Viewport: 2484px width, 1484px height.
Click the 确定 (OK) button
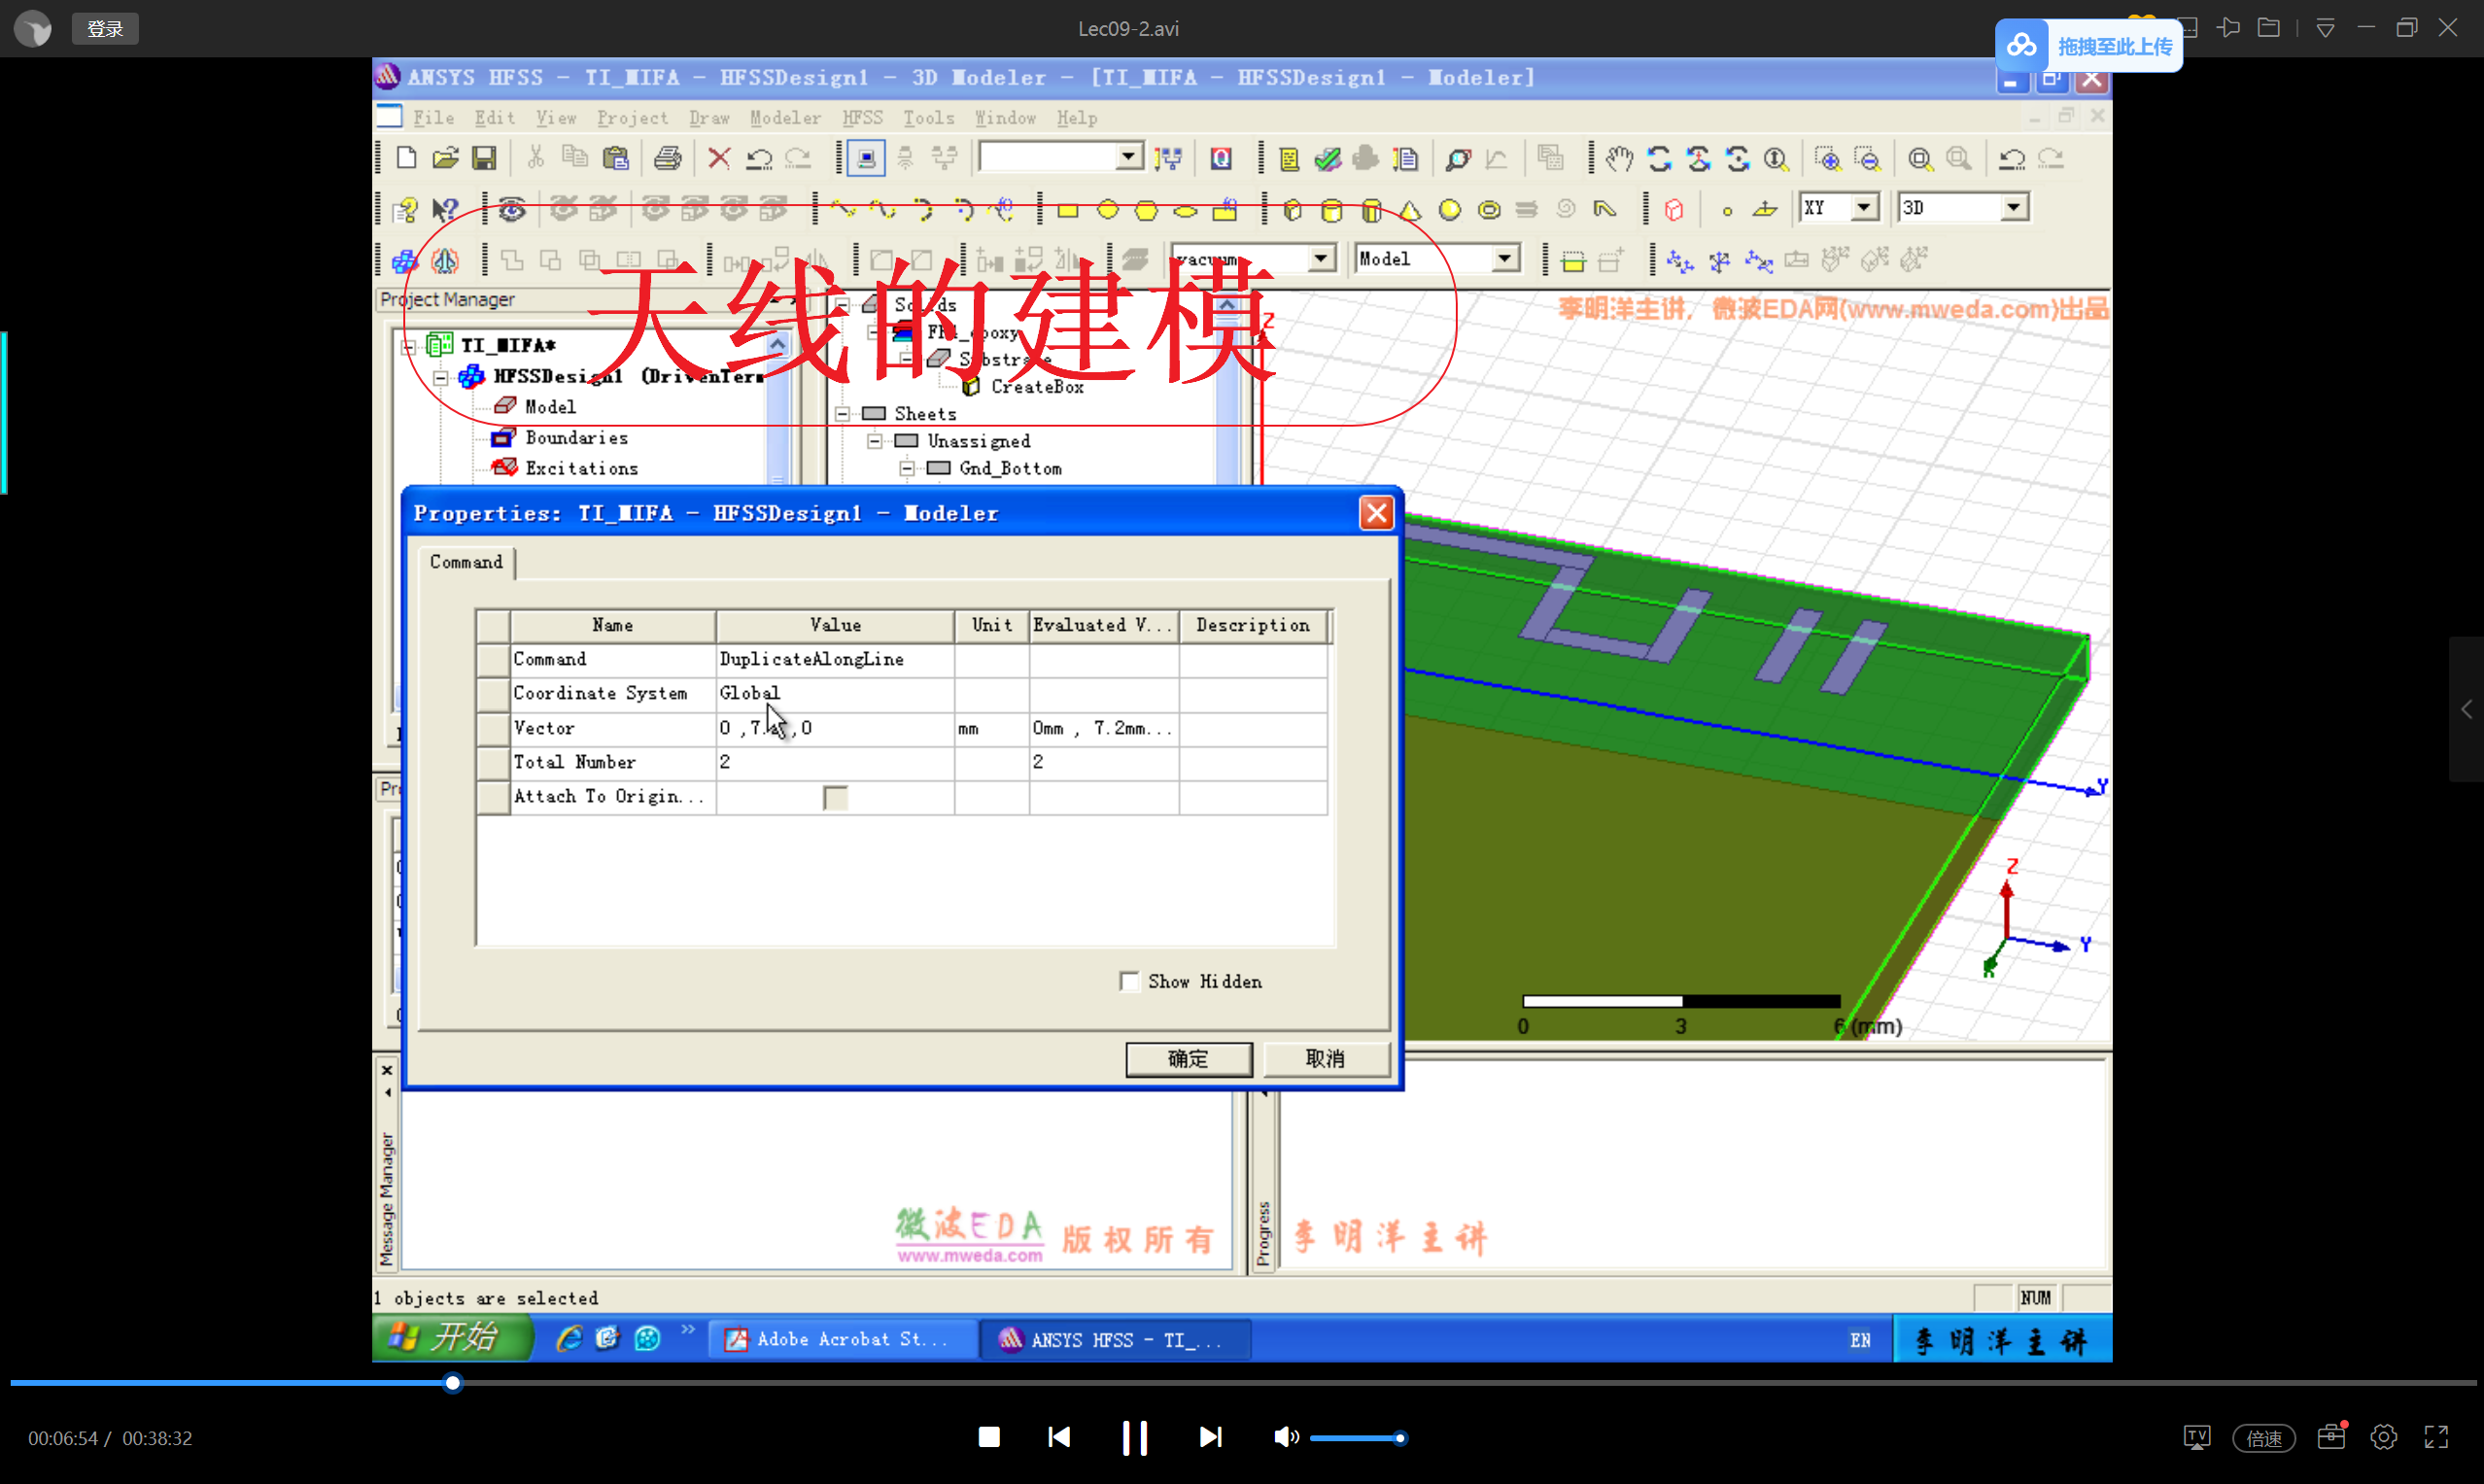1188,1059
